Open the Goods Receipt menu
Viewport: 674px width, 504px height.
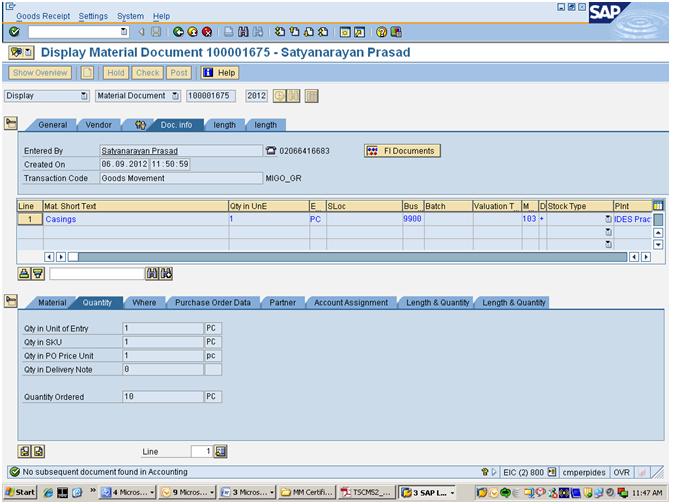tap(43, 16)
